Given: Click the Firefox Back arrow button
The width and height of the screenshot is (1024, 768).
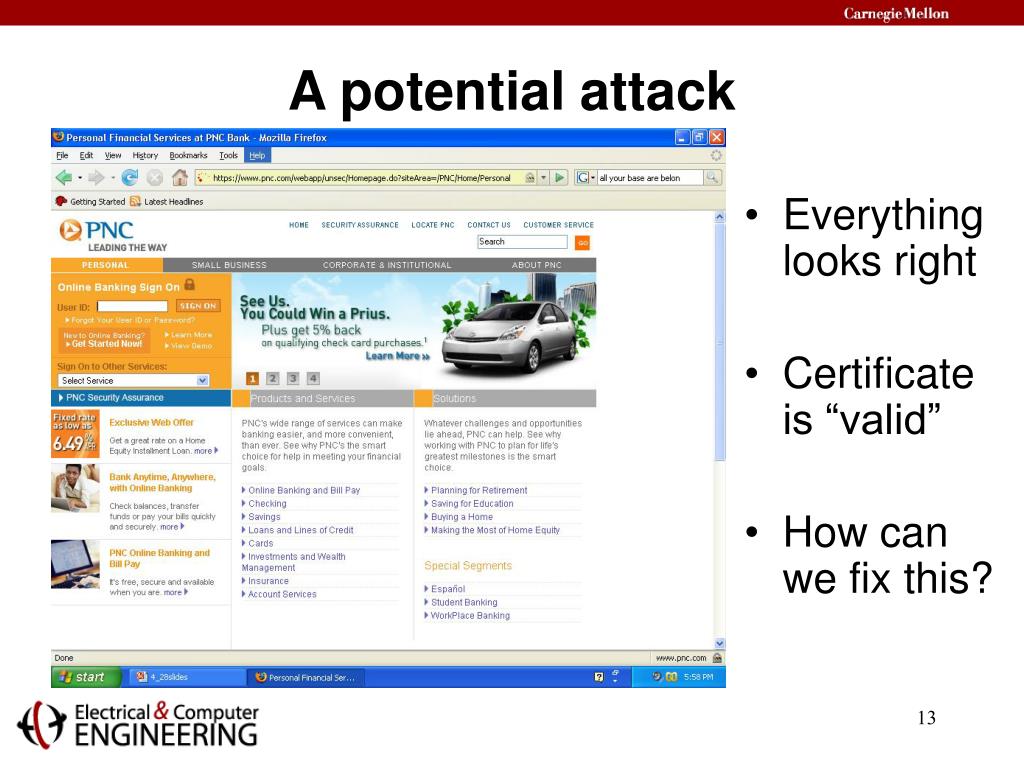Looking at the screenshot, I should [x=64, y=177].
